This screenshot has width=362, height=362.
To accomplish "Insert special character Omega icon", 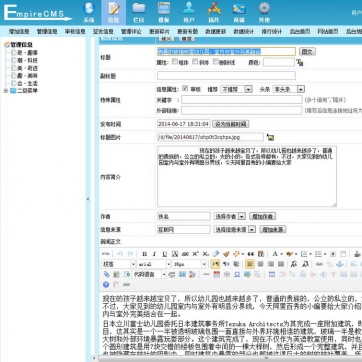I will pyautogui.click(x=237, y=275).
